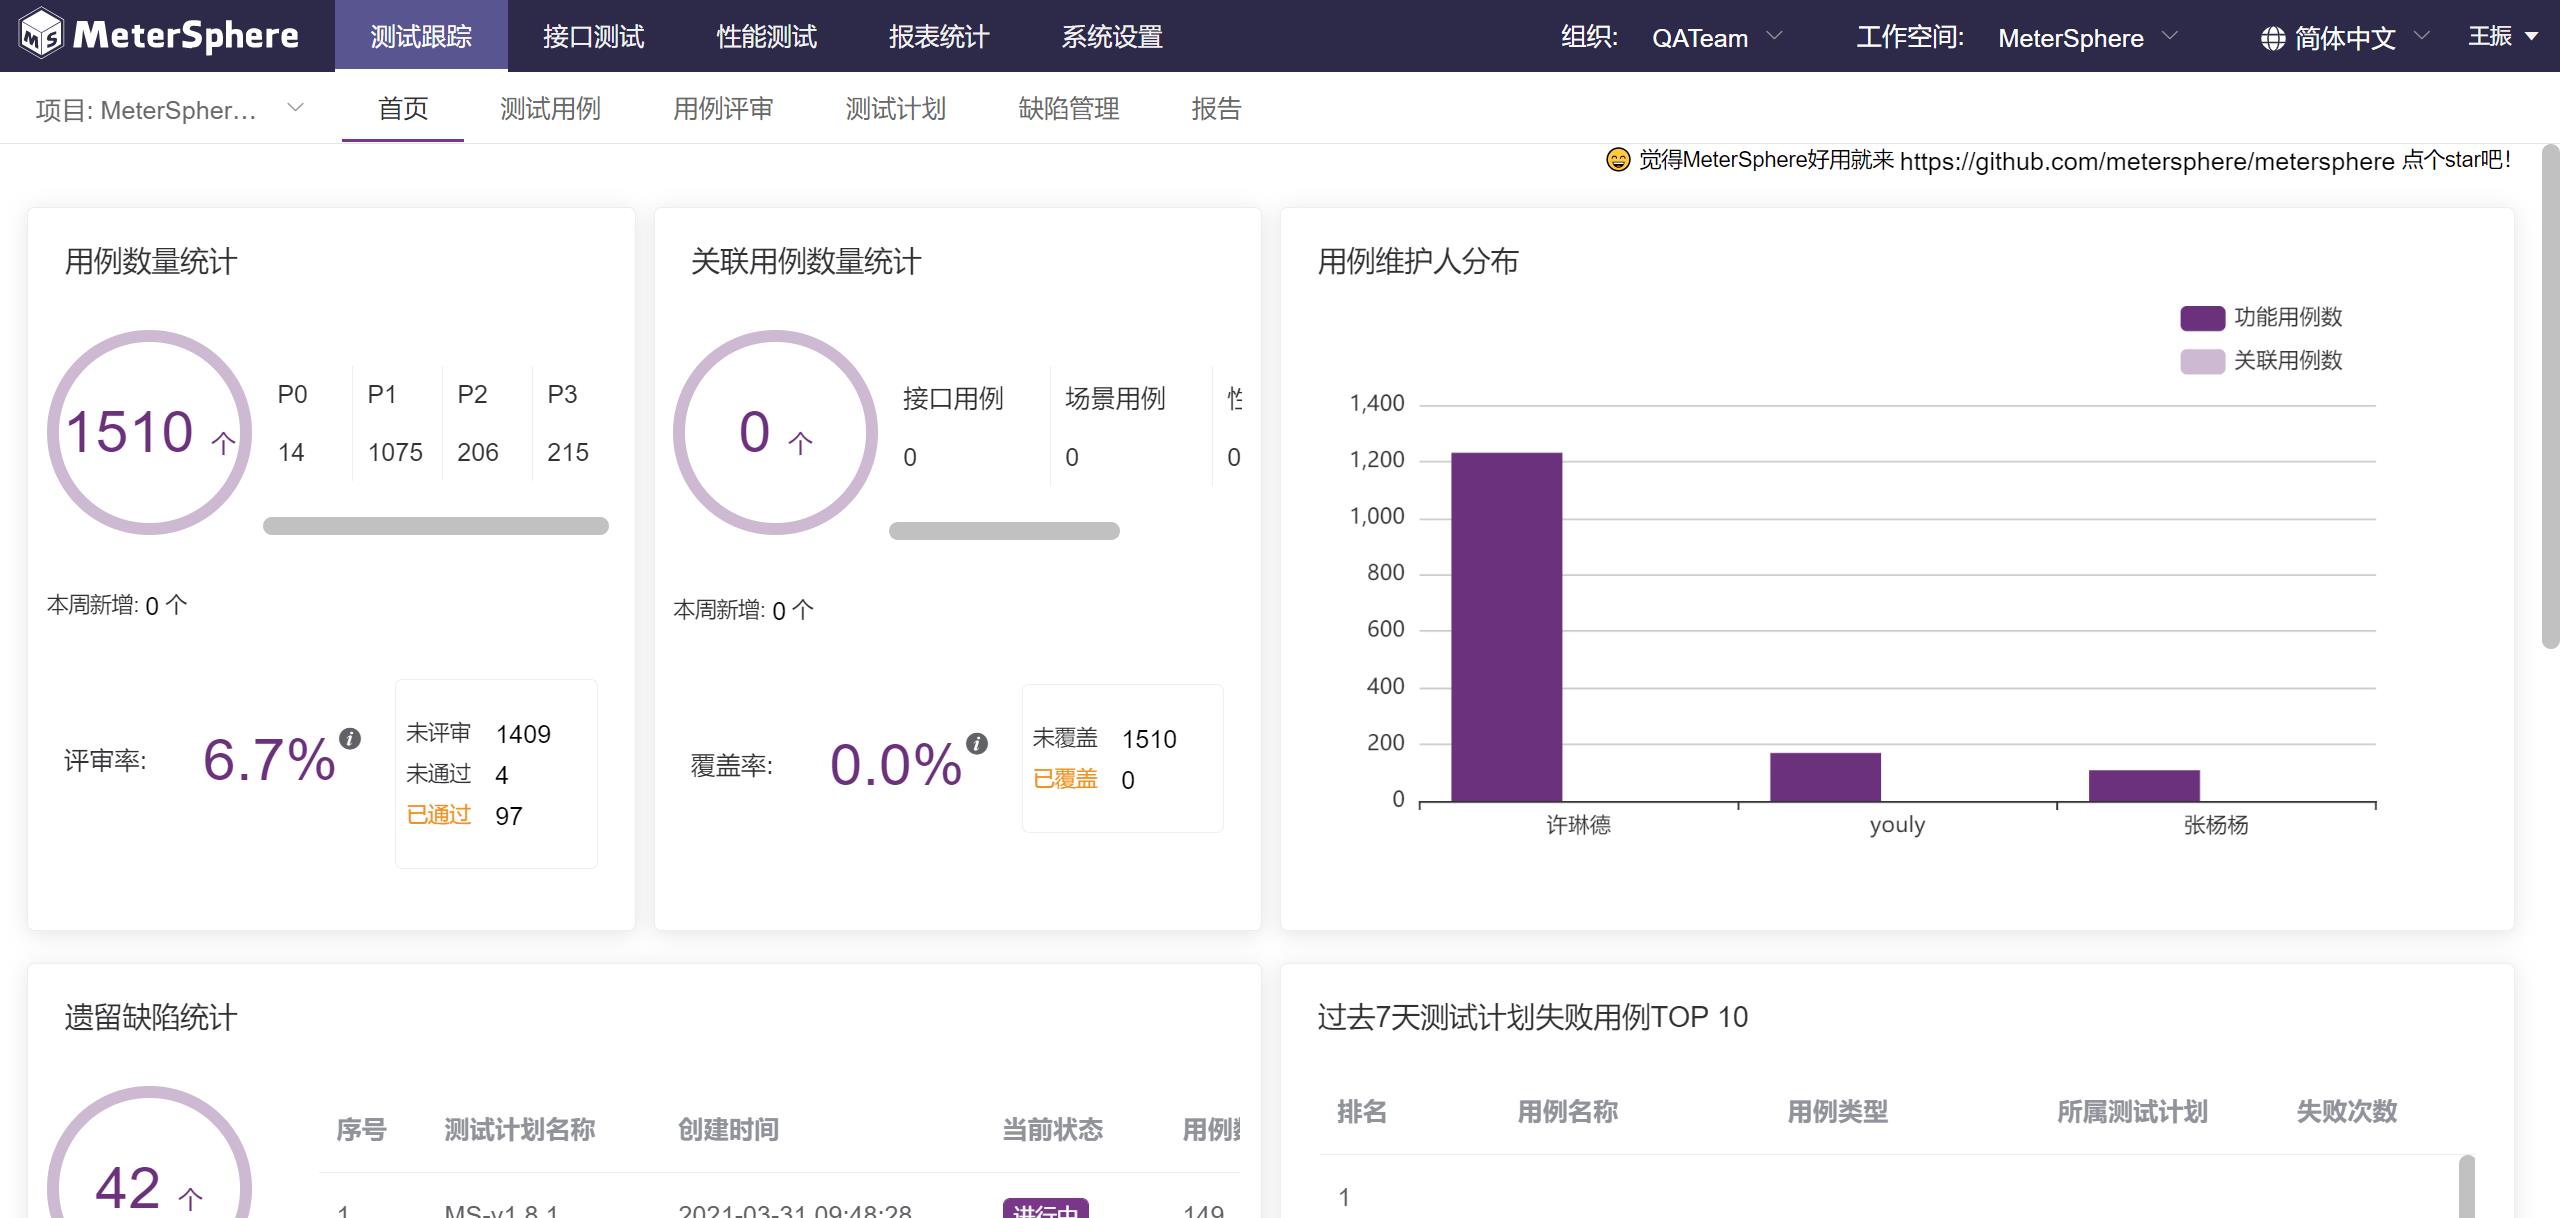Screen dimensions: 2560x1218
Task: Toggle the 关联用例数 legend swatch
Action: [2202, 361]
